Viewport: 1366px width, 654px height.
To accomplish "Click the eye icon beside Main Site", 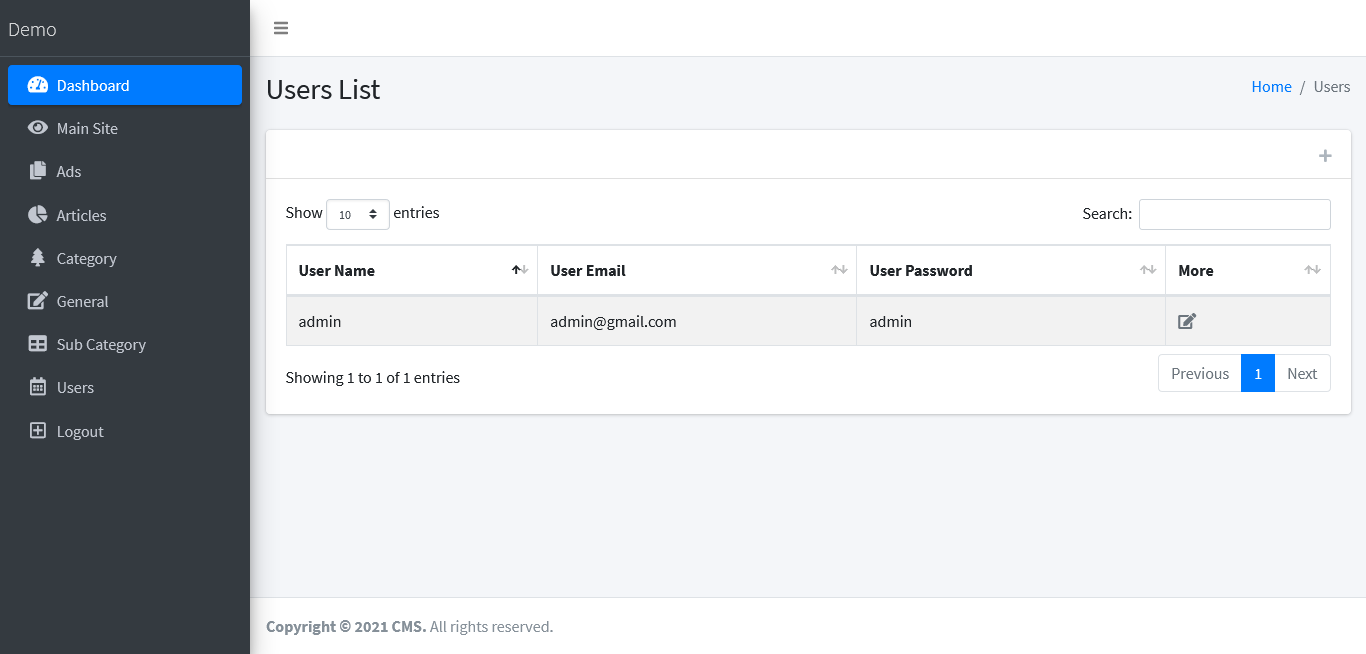I will pyautogui.click(x=38, y=128).
